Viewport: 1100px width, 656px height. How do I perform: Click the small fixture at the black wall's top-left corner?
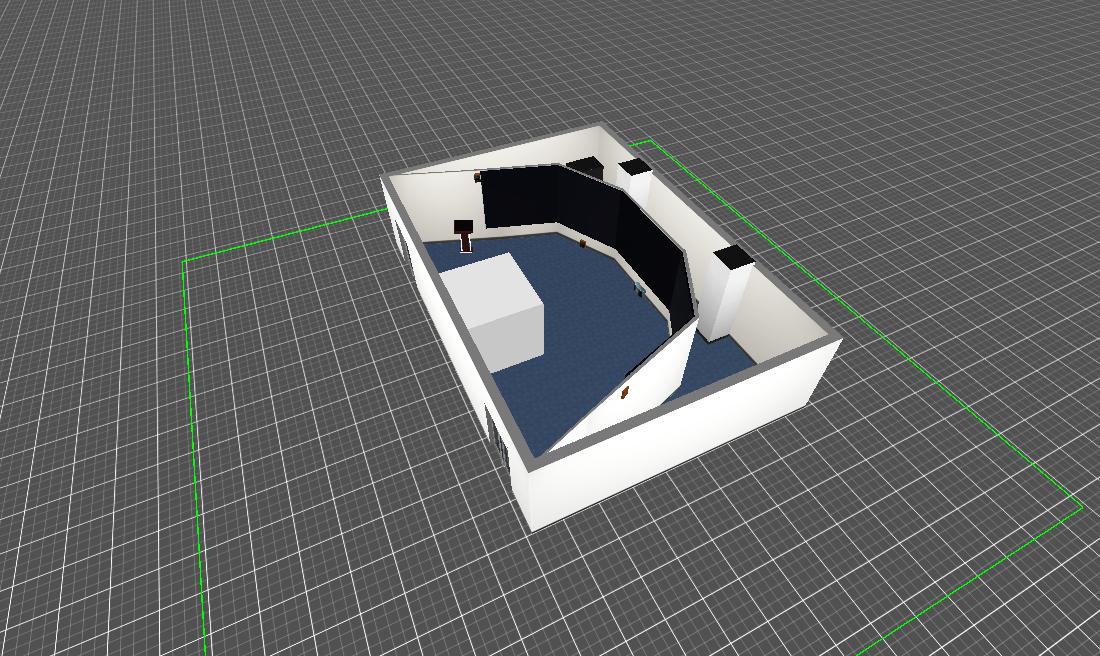478,176
